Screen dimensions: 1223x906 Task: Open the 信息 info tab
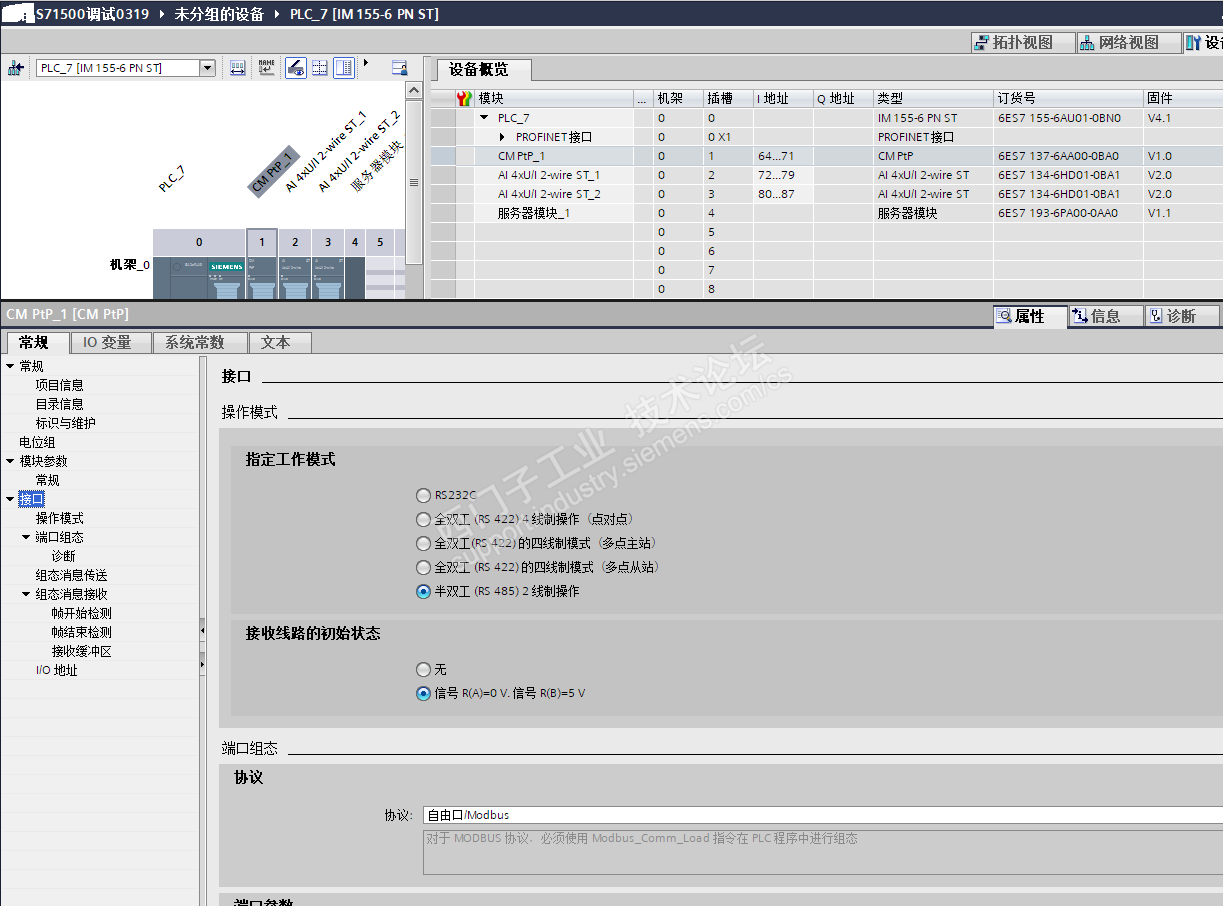[1105, 316]
